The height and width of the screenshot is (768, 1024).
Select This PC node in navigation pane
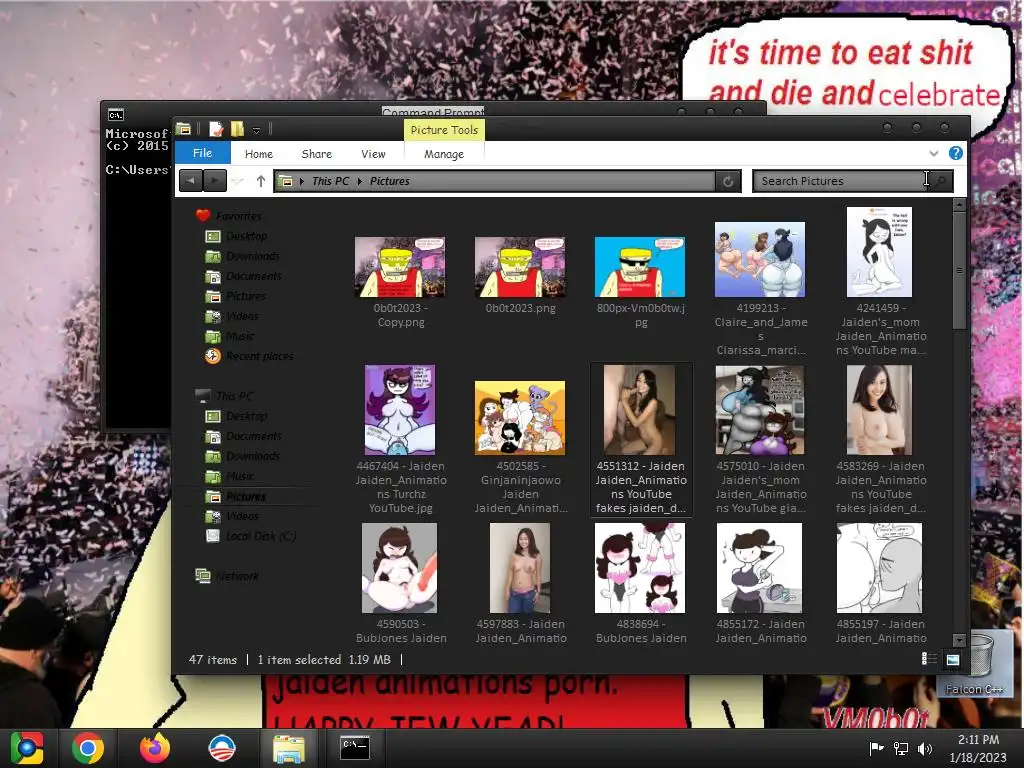click(234, 396)
